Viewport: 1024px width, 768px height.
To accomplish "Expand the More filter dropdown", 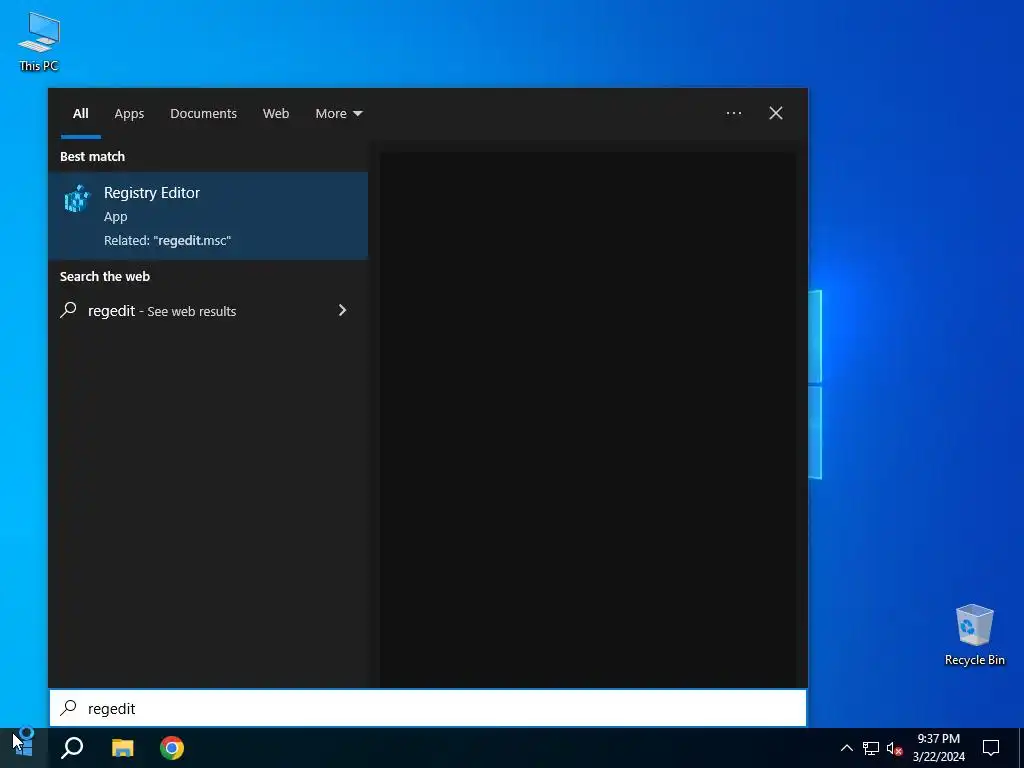I will click(338, 114).
